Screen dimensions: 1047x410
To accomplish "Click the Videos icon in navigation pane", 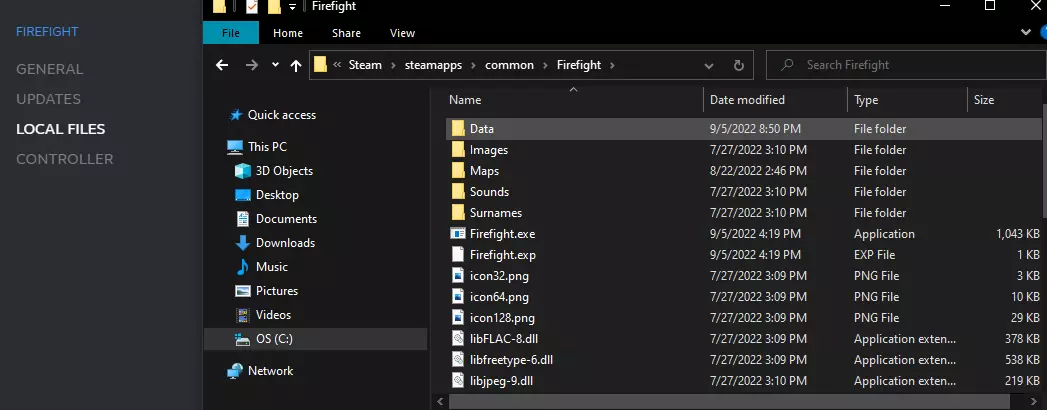I will coord(243,315).
